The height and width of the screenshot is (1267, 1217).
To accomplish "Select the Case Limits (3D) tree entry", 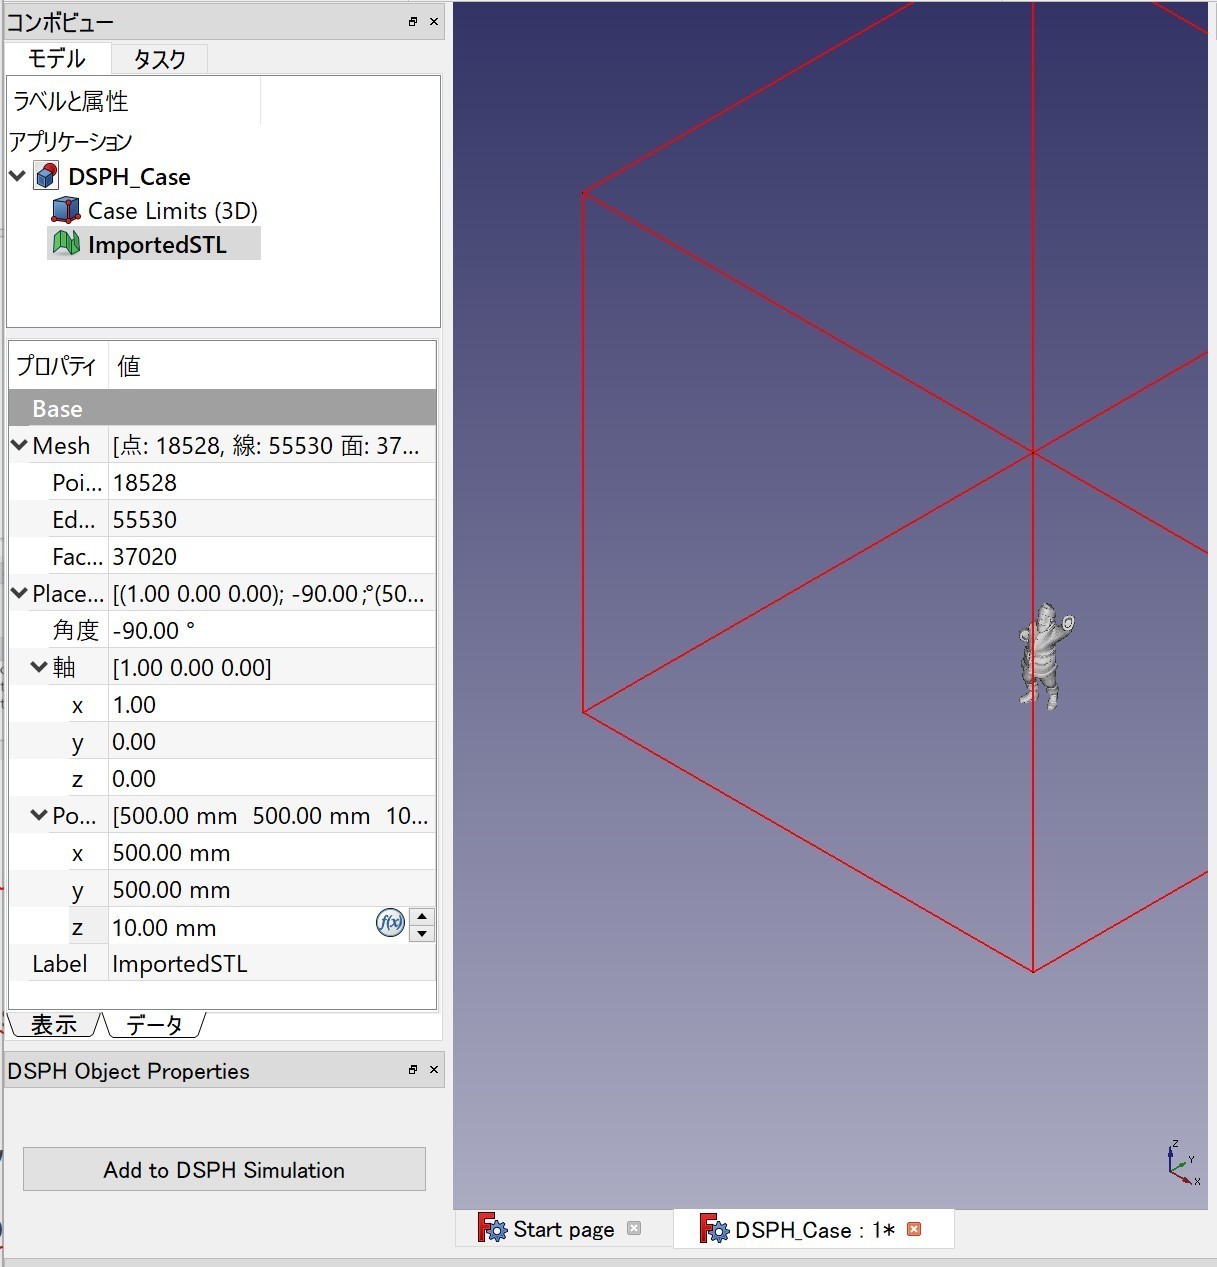I will click(172, 210).
